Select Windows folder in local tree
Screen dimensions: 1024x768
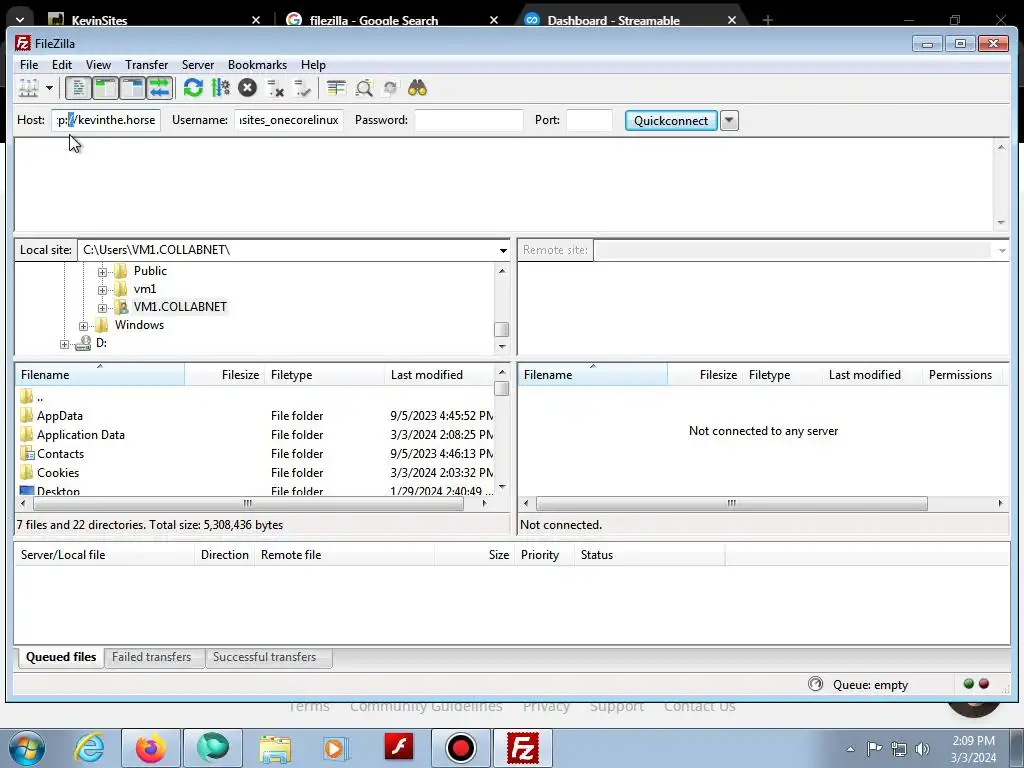point(139,325)
